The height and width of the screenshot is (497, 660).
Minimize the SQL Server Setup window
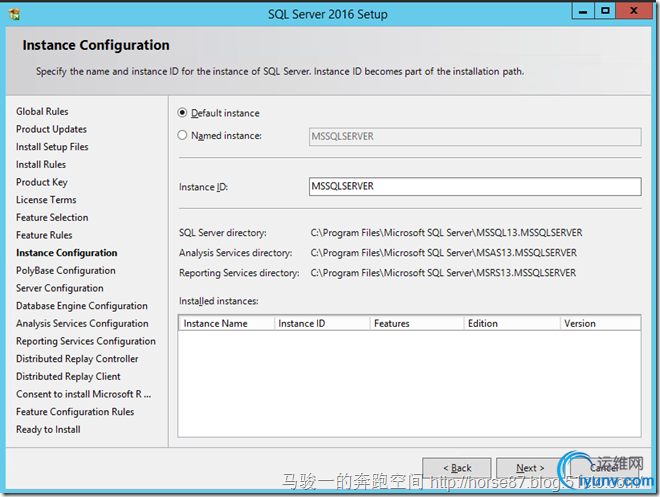[x=583, y=11]
